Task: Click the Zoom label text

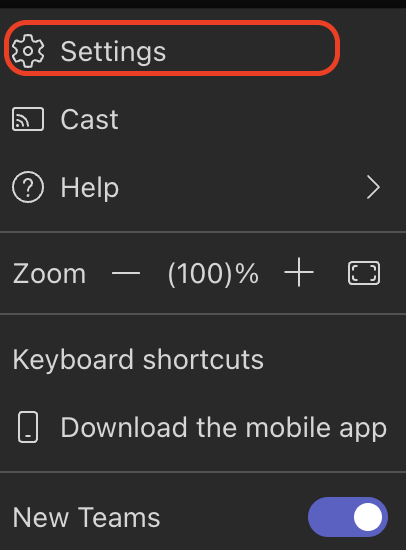Action: 49,274
